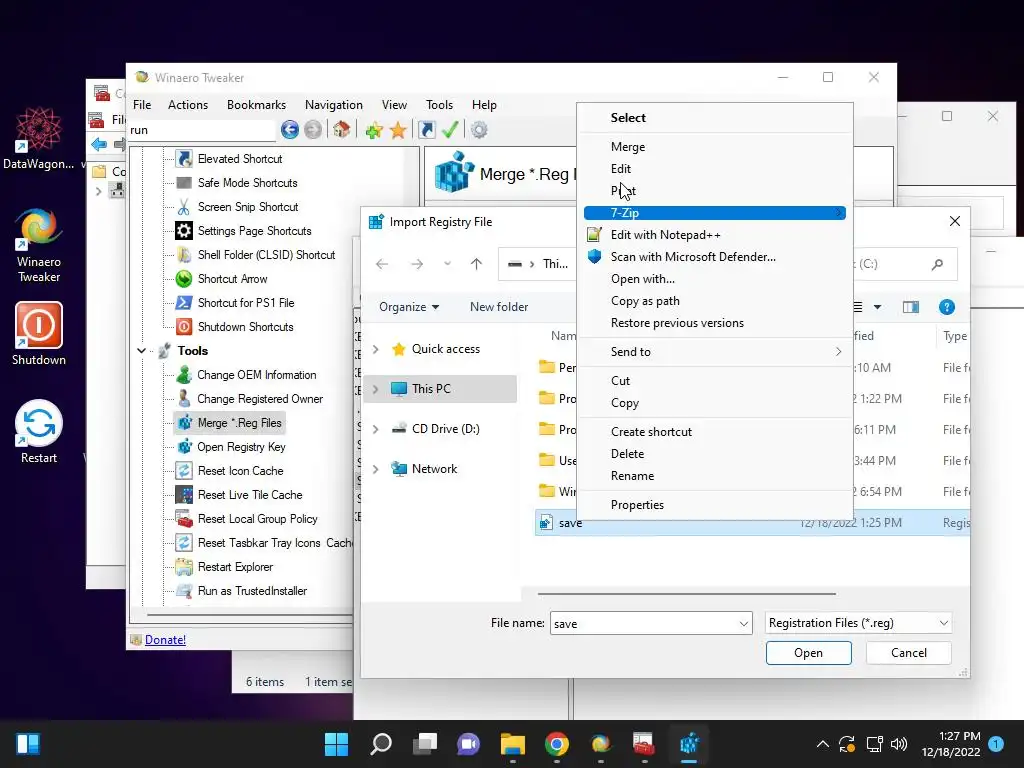Click the Winaero Tweaker back navigation arrow
Image resolution: width=1024 pixels, height=768 pixels.
tap(290, 130)
